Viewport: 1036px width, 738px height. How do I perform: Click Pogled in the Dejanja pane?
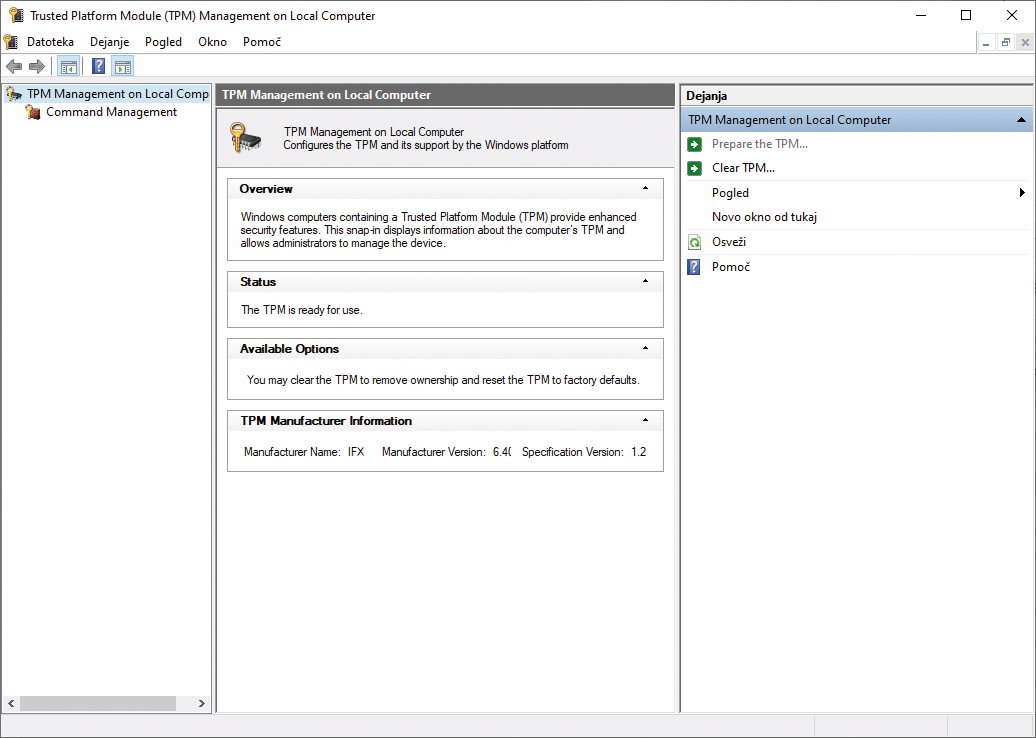[730, 193]
